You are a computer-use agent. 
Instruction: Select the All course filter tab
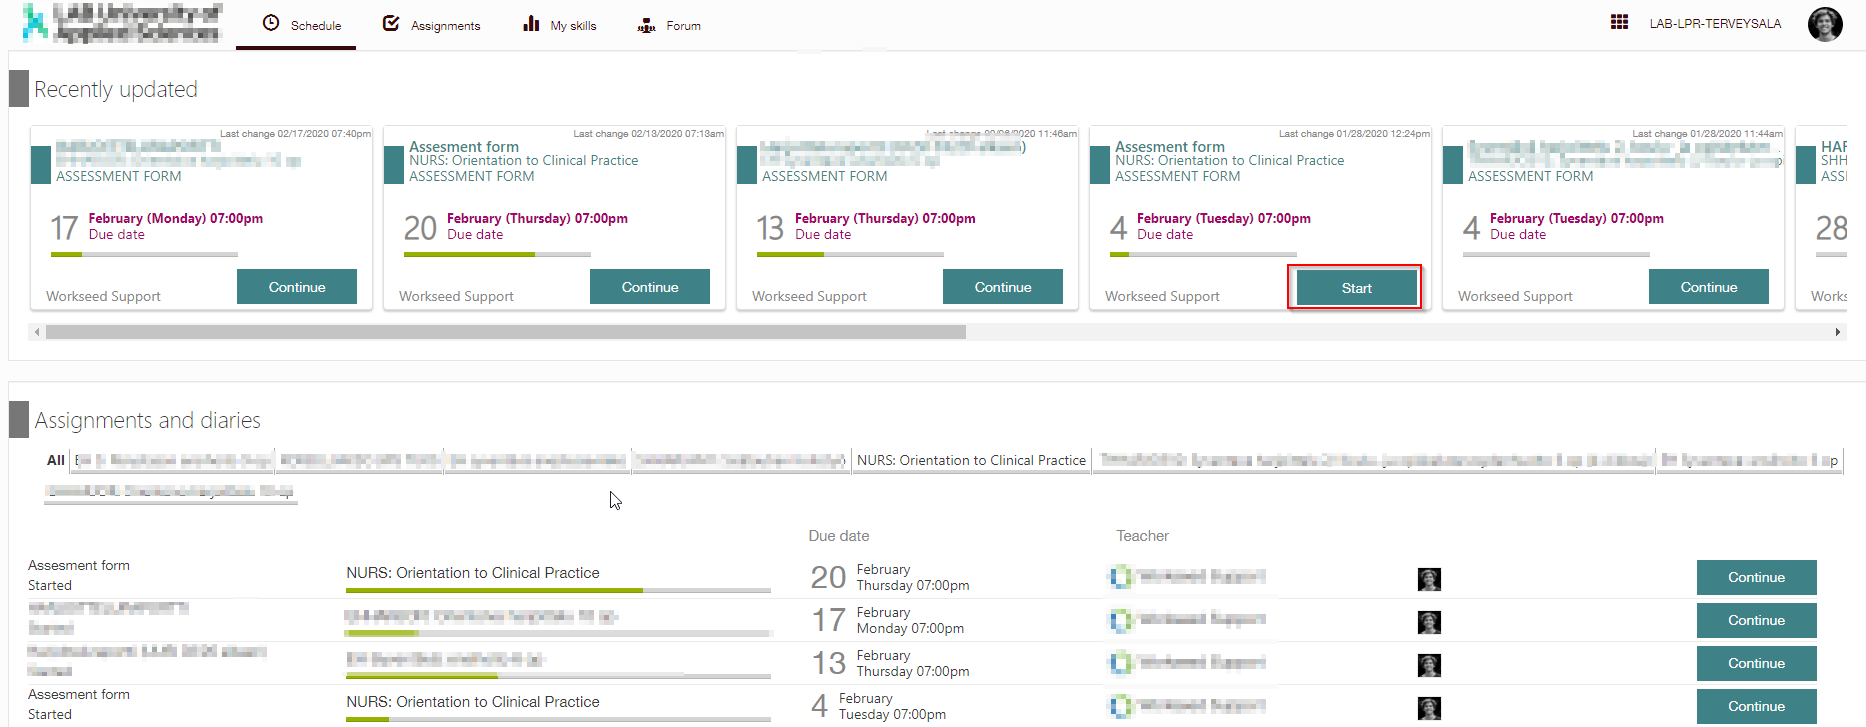(x=56, y=460)
